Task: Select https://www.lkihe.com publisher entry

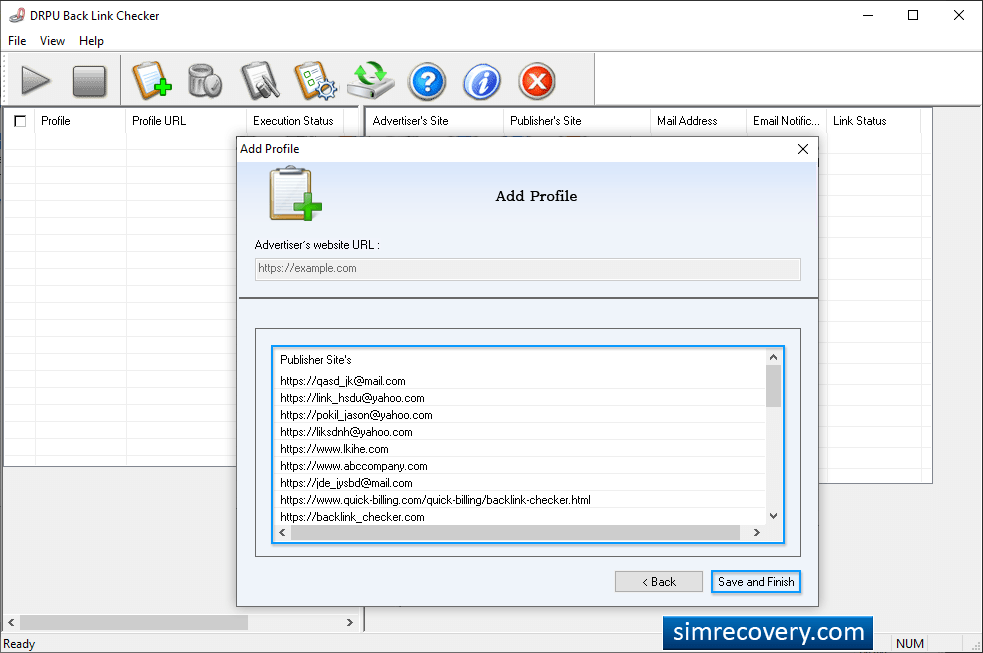Action: [x=520, y=449]
